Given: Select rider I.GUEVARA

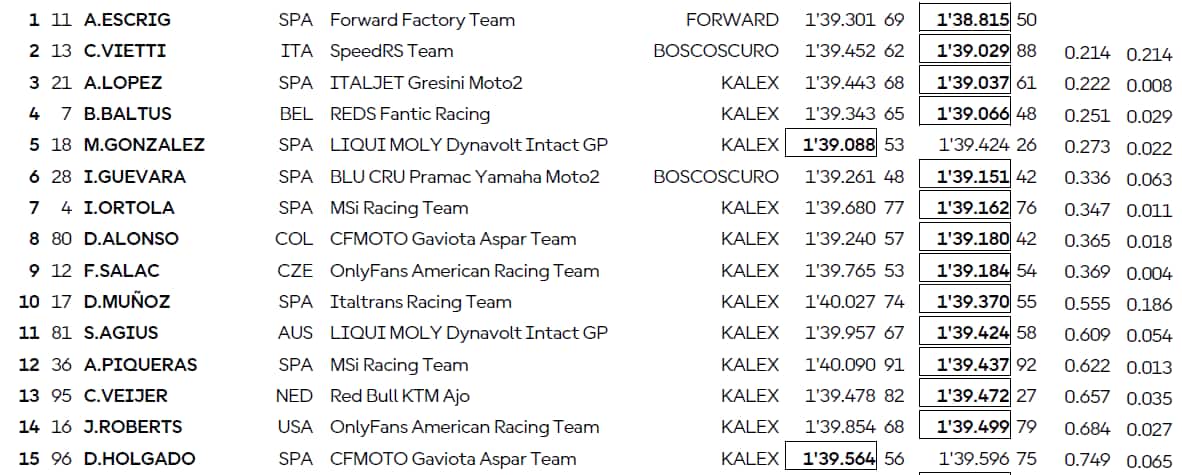Looking at the screenshot, I should pos(135,177).
